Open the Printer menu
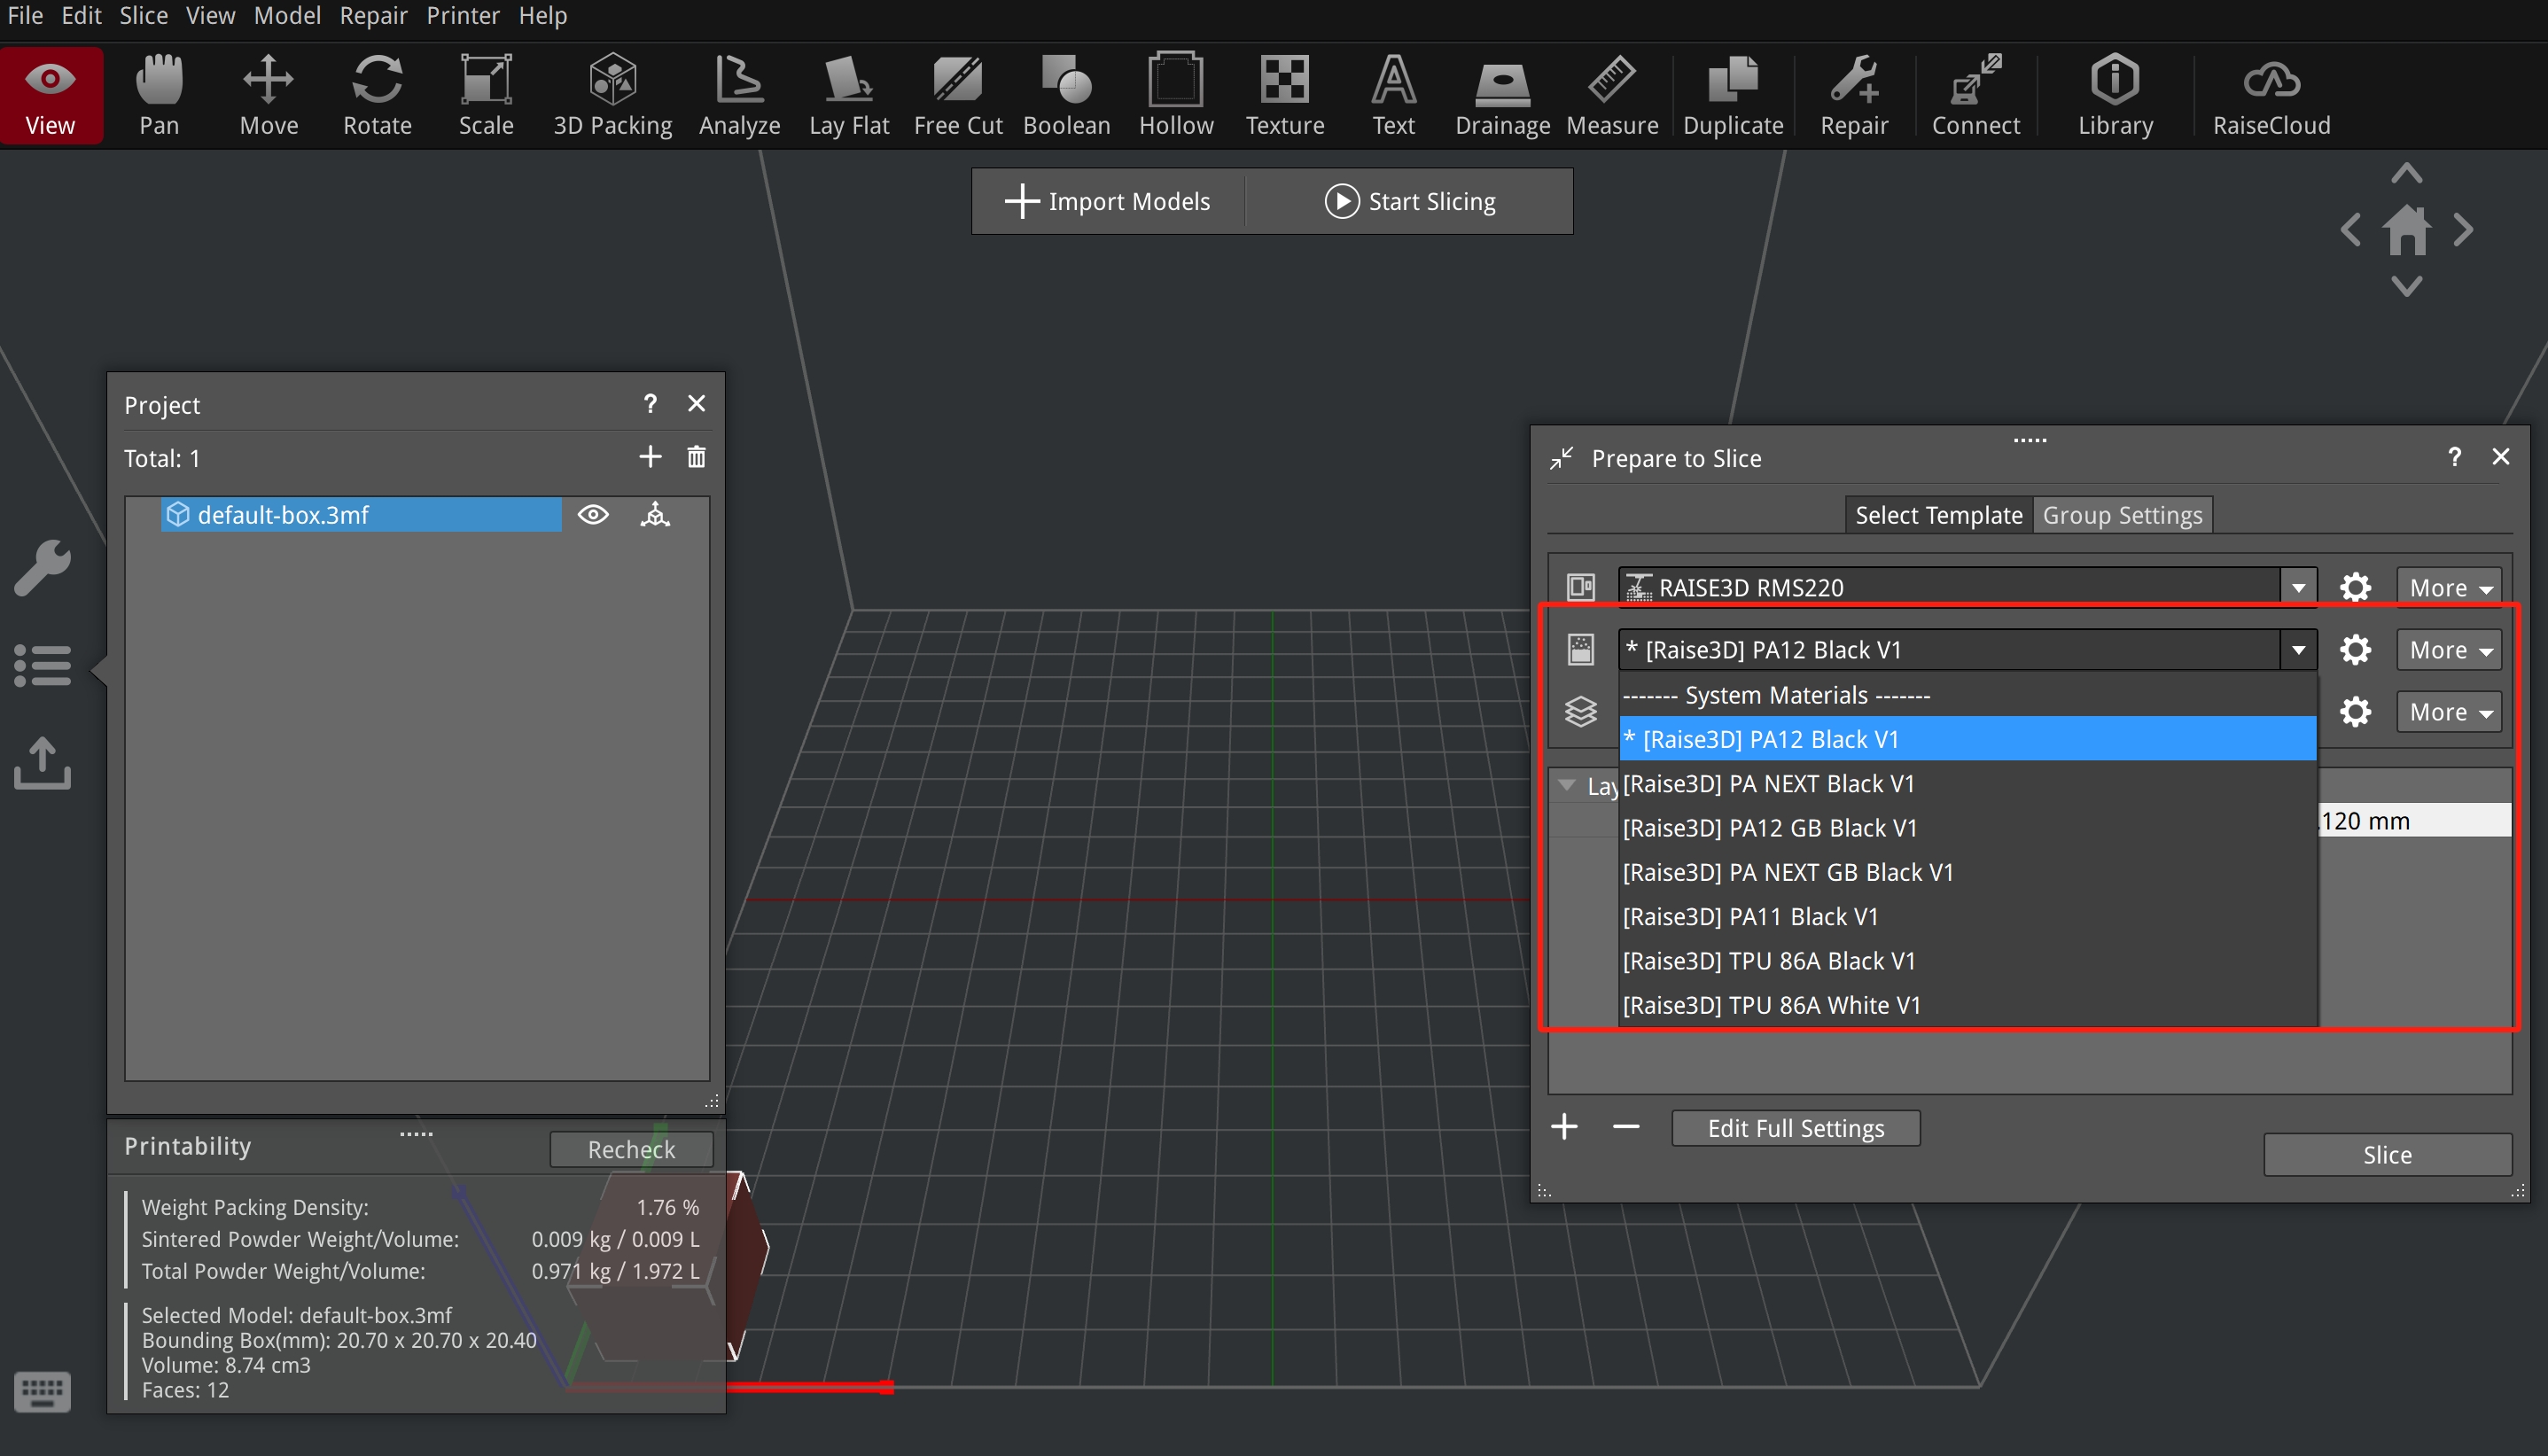Image resolution: width=2548 pixels, height=1456 pixels. 463,16
